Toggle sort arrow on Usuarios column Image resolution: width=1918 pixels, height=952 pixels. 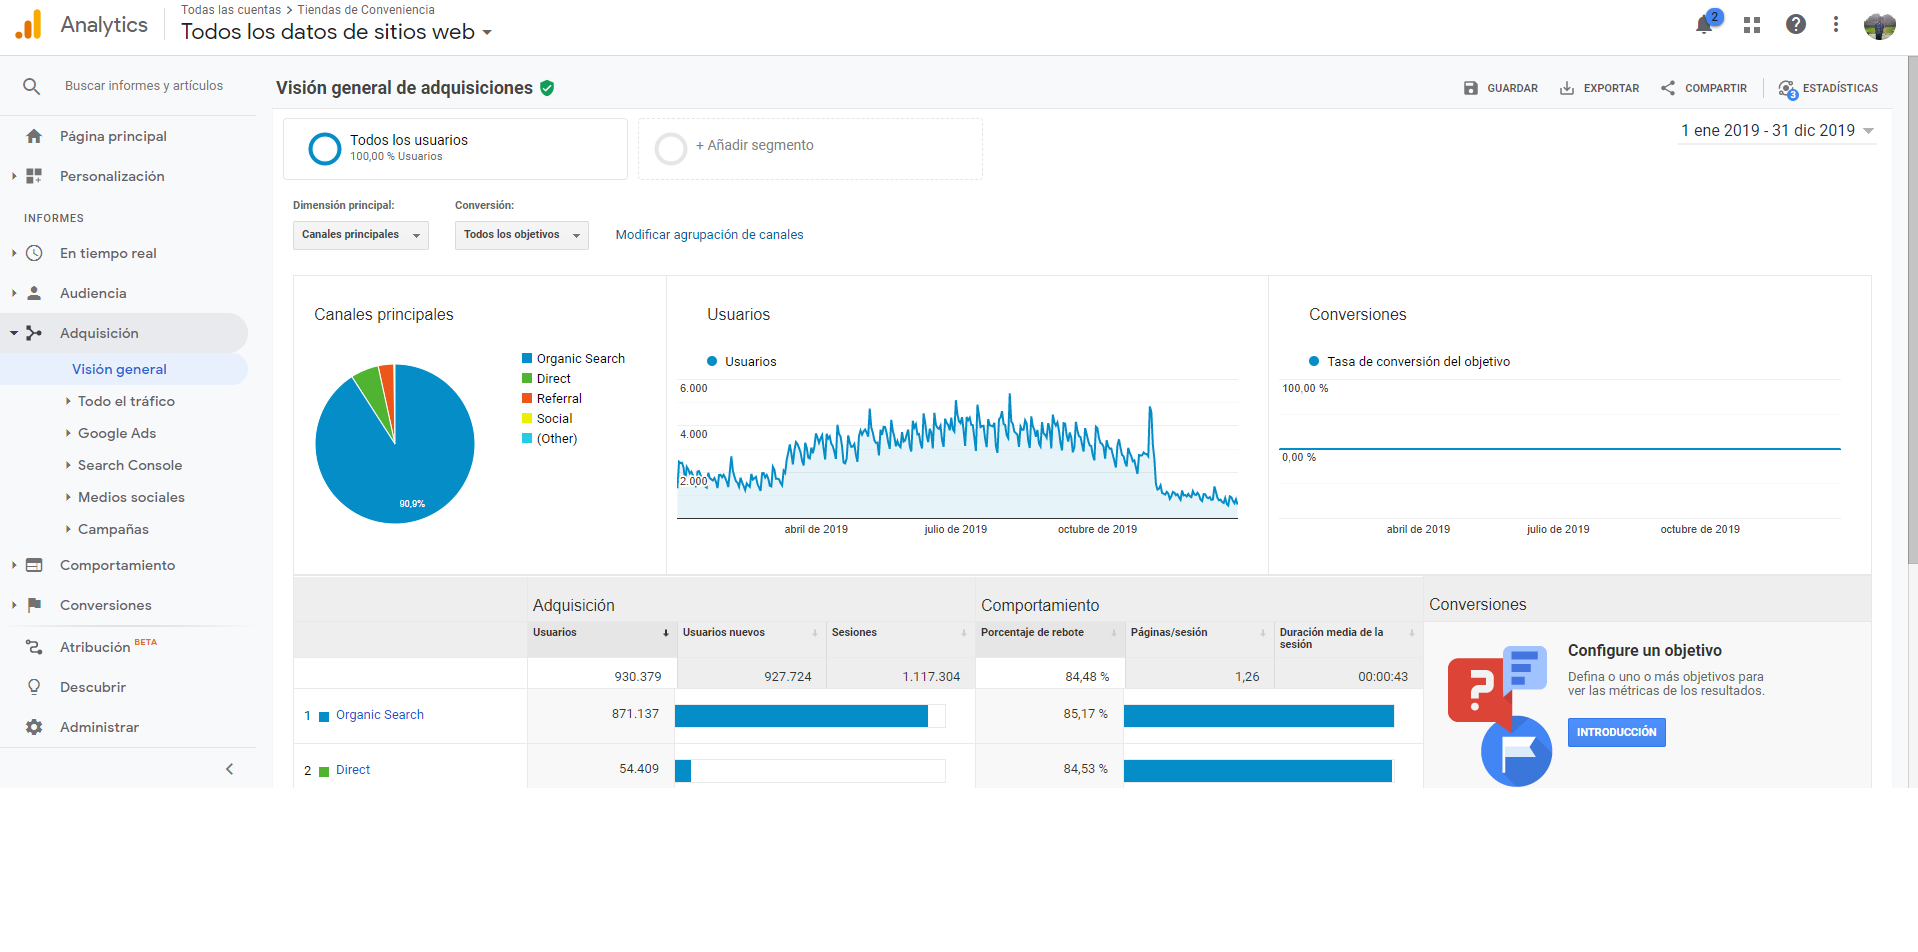pos(666,633)
